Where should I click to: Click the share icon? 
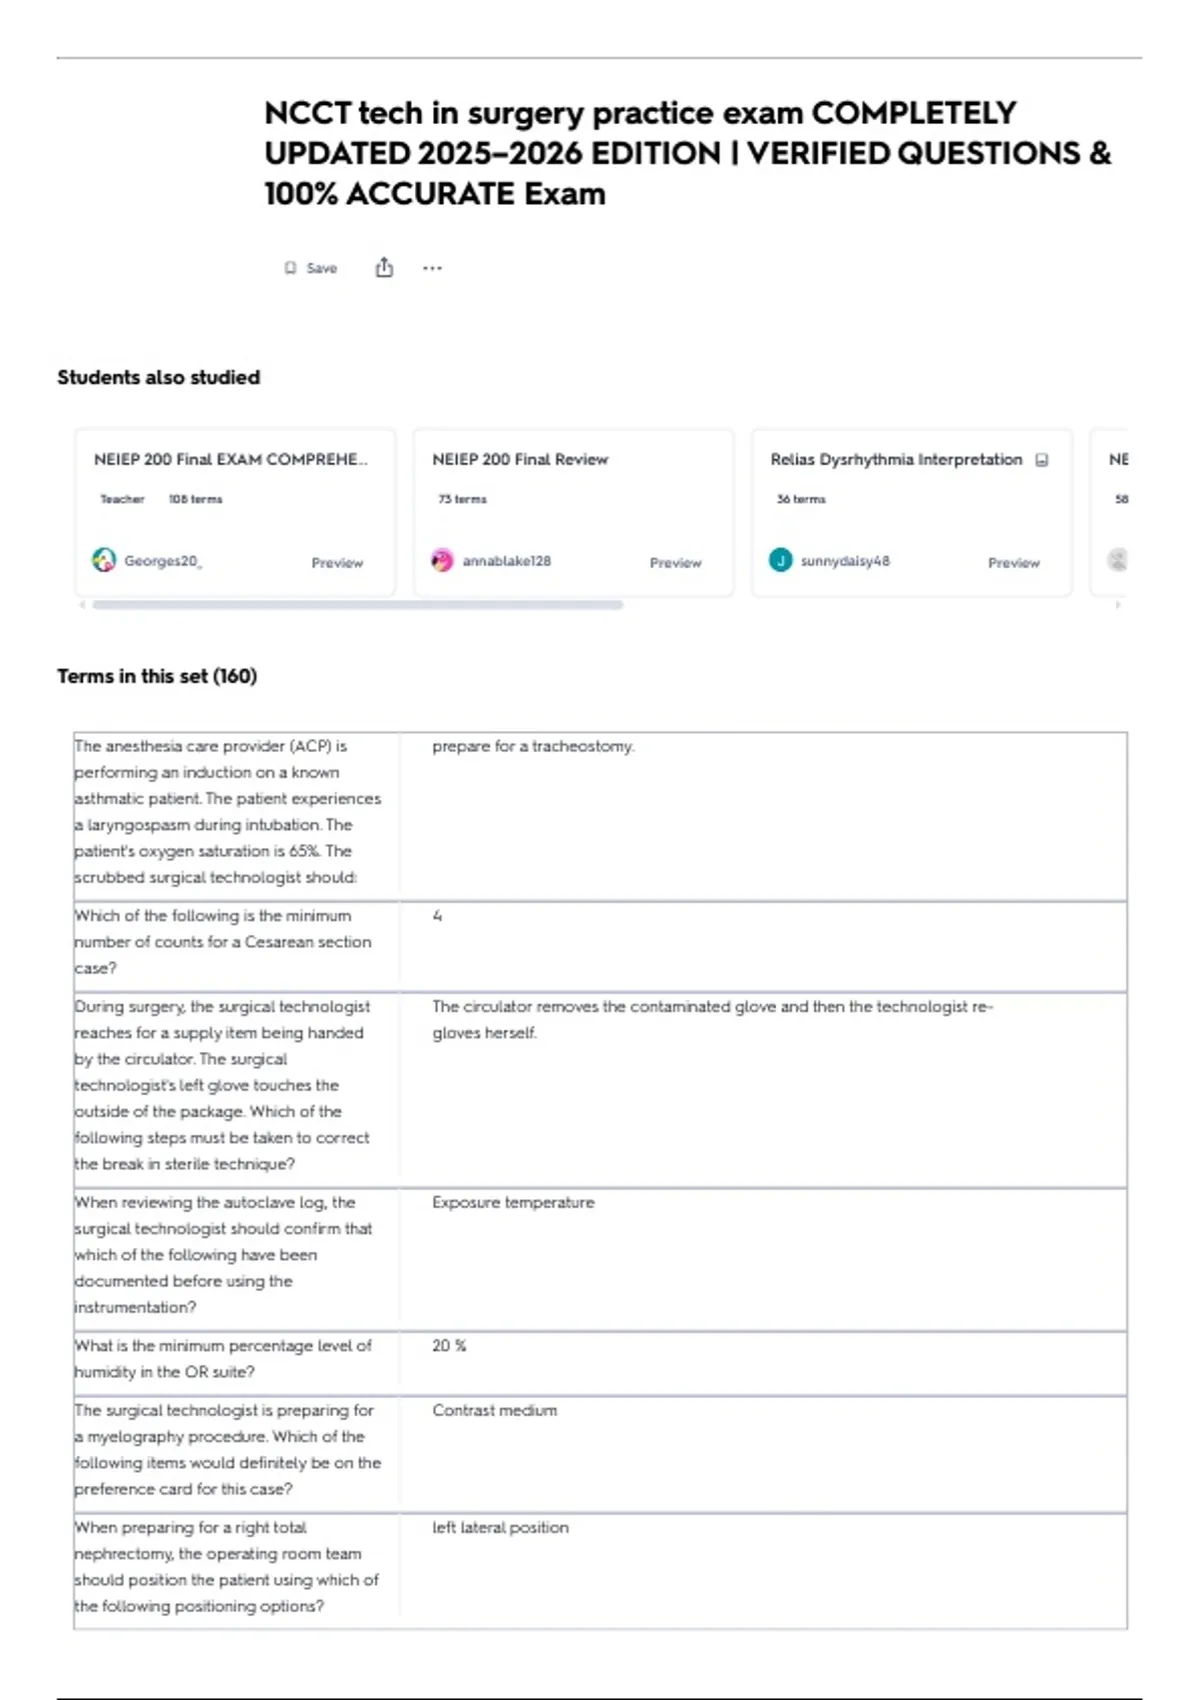point(384,268)
